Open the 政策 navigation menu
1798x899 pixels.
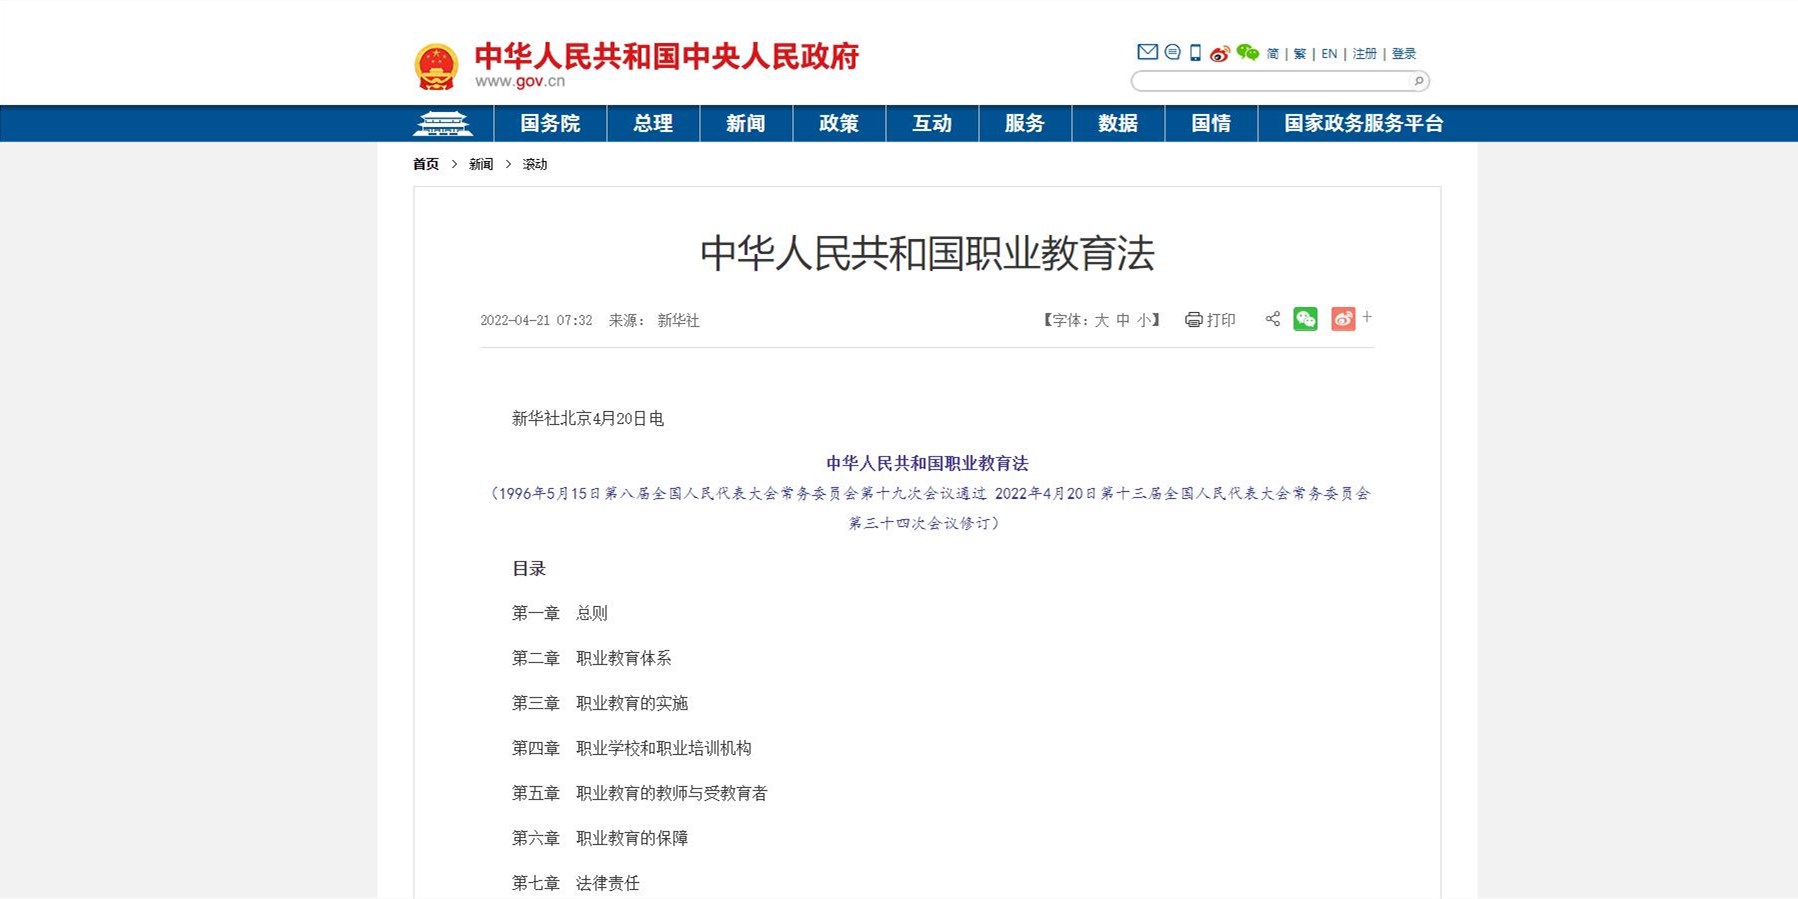(838, 124)
